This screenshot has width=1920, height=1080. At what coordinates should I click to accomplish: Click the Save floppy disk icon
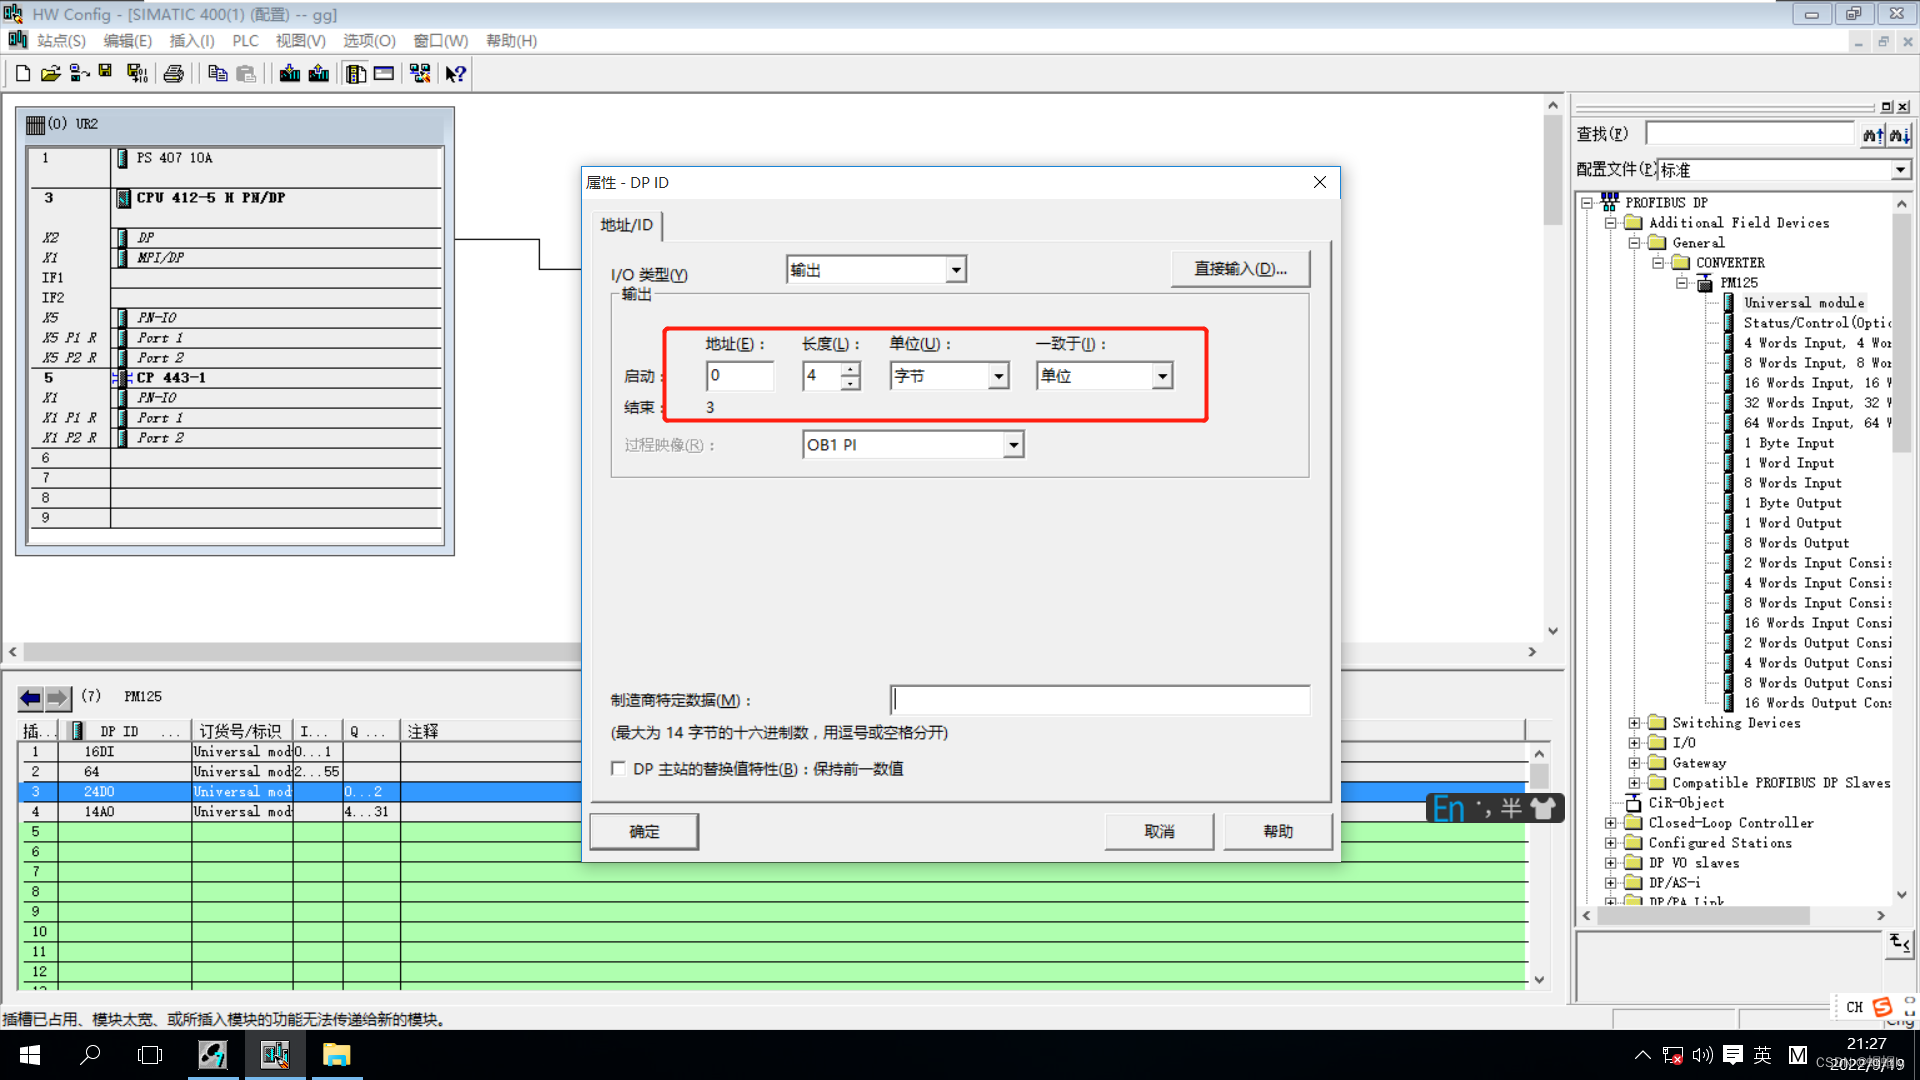click(105, 73)
